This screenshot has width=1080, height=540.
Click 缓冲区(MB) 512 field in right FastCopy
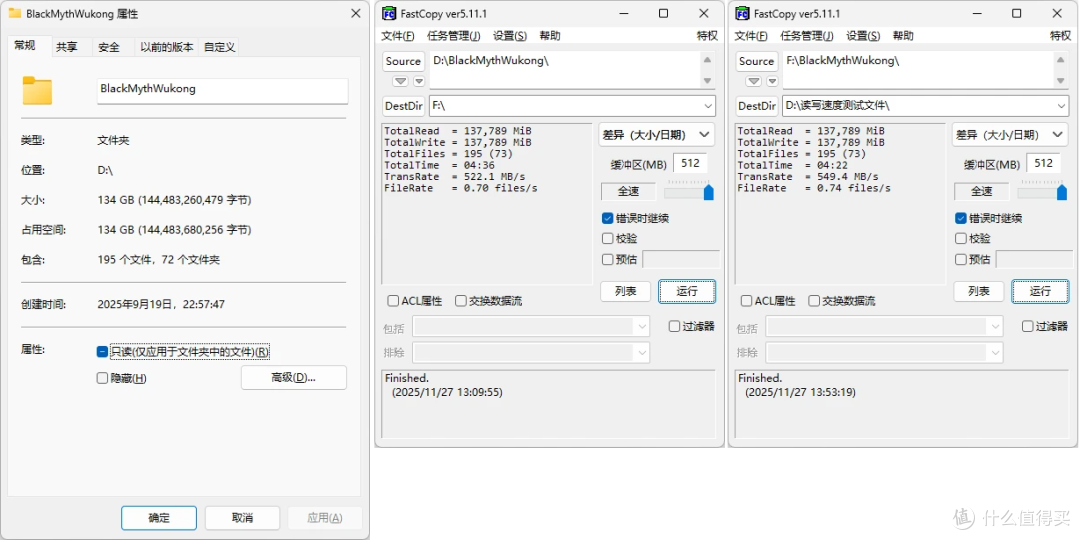(x=1043, y=164)
